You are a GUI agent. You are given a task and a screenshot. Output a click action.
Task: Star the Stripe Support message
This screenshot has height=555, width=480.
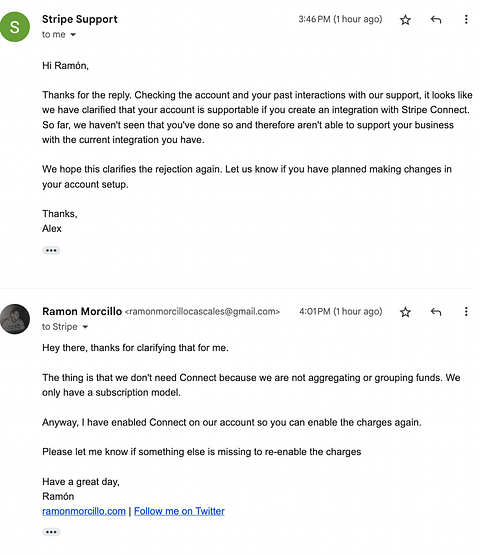point(405,20)
